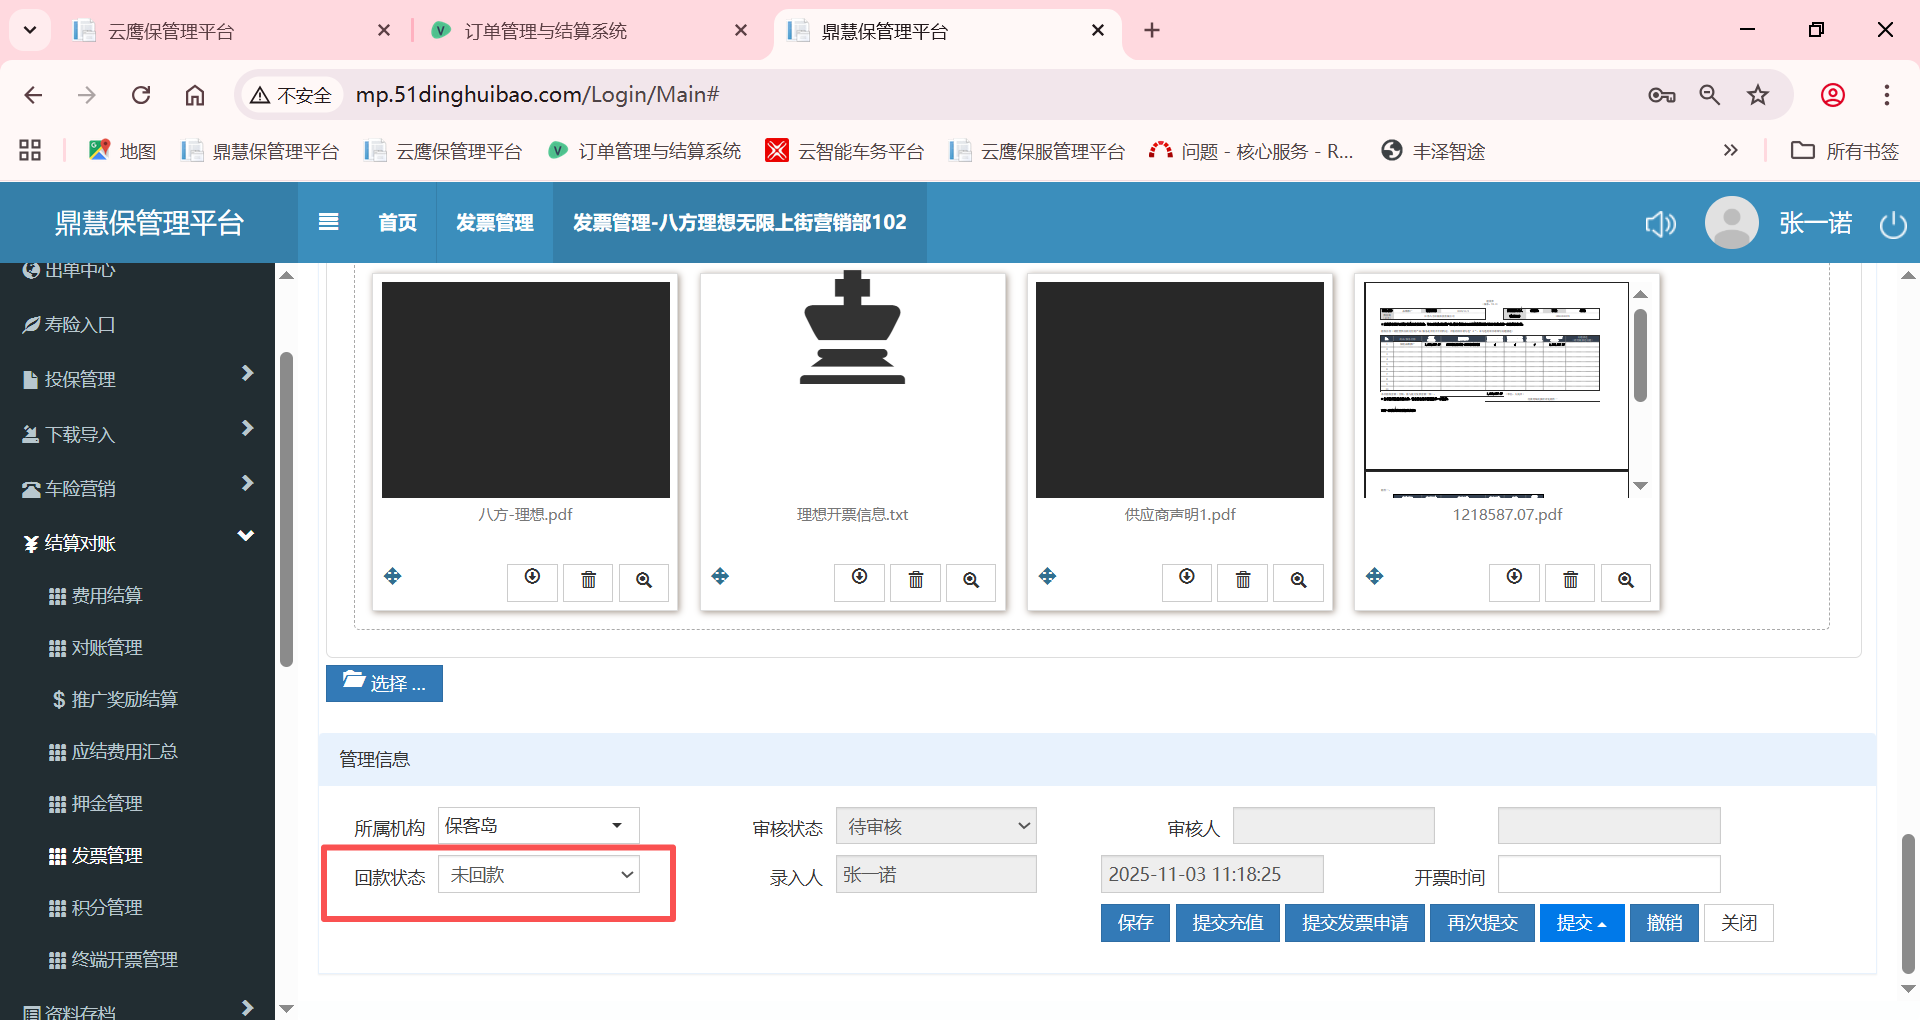
Task: Open the 审核状态 dropdown
Action: coord(936,826)
